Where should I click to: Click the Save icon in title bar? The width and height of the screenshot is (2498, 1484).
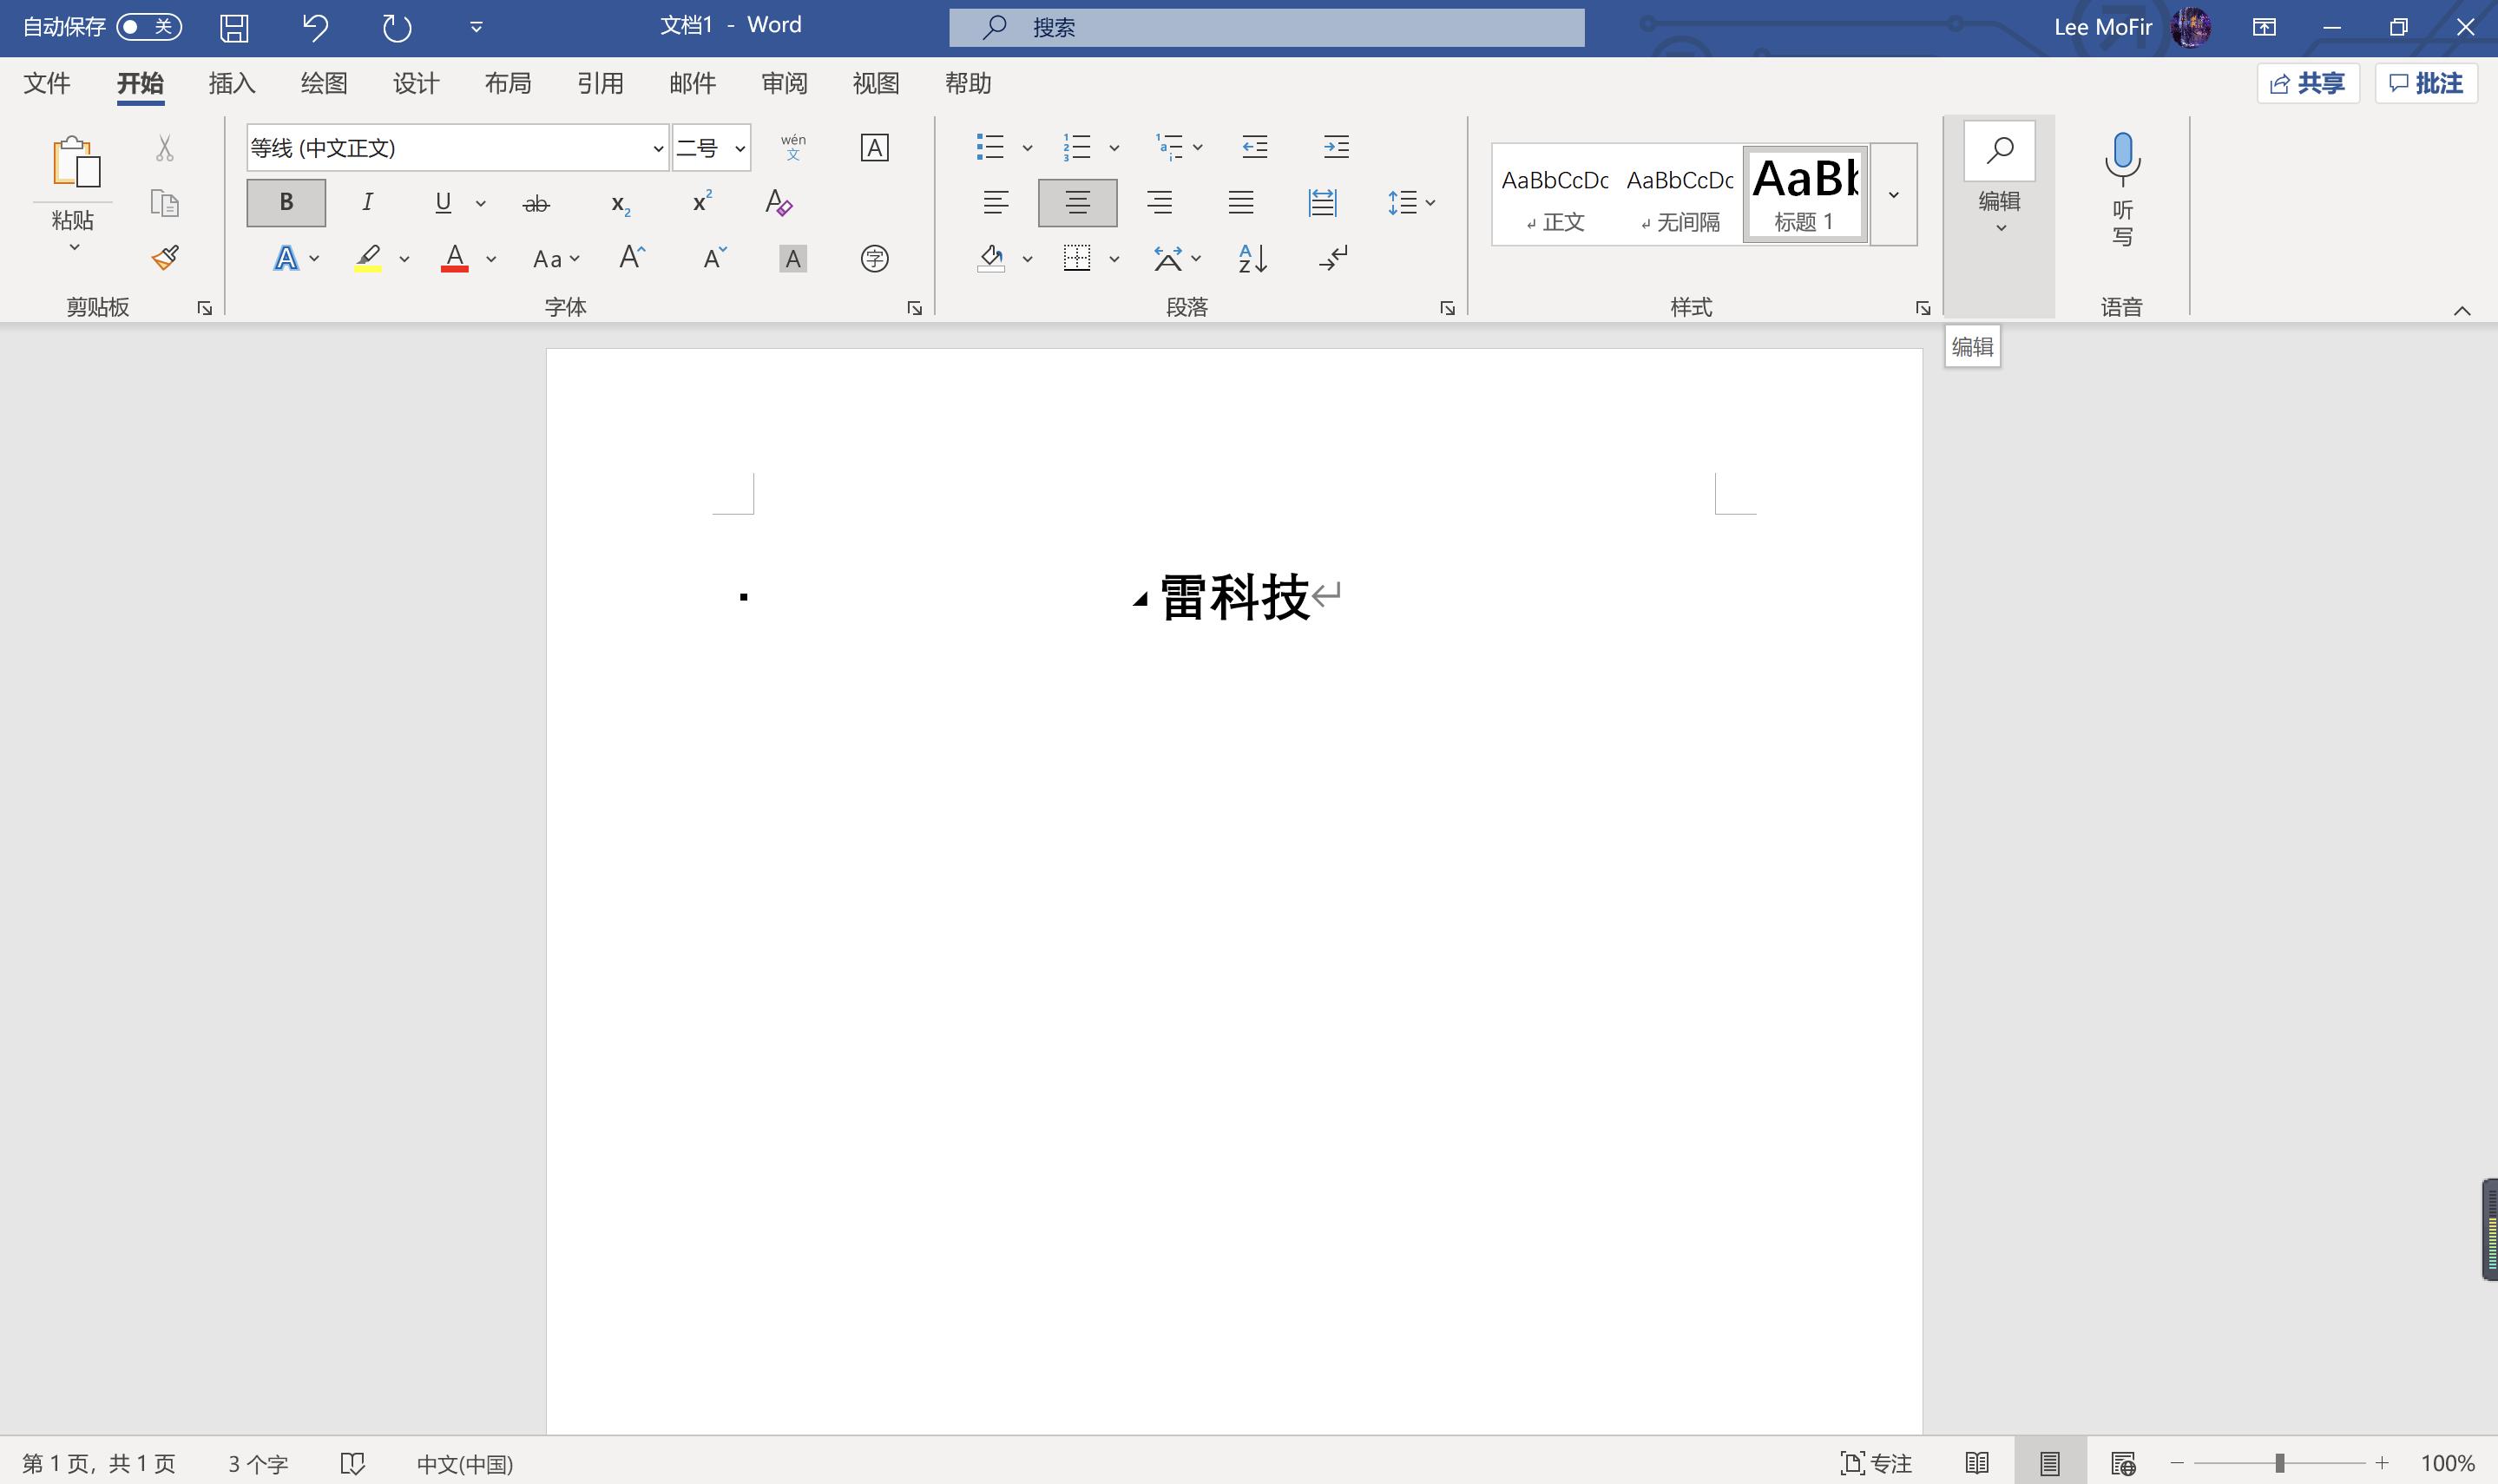pos(234,27)
